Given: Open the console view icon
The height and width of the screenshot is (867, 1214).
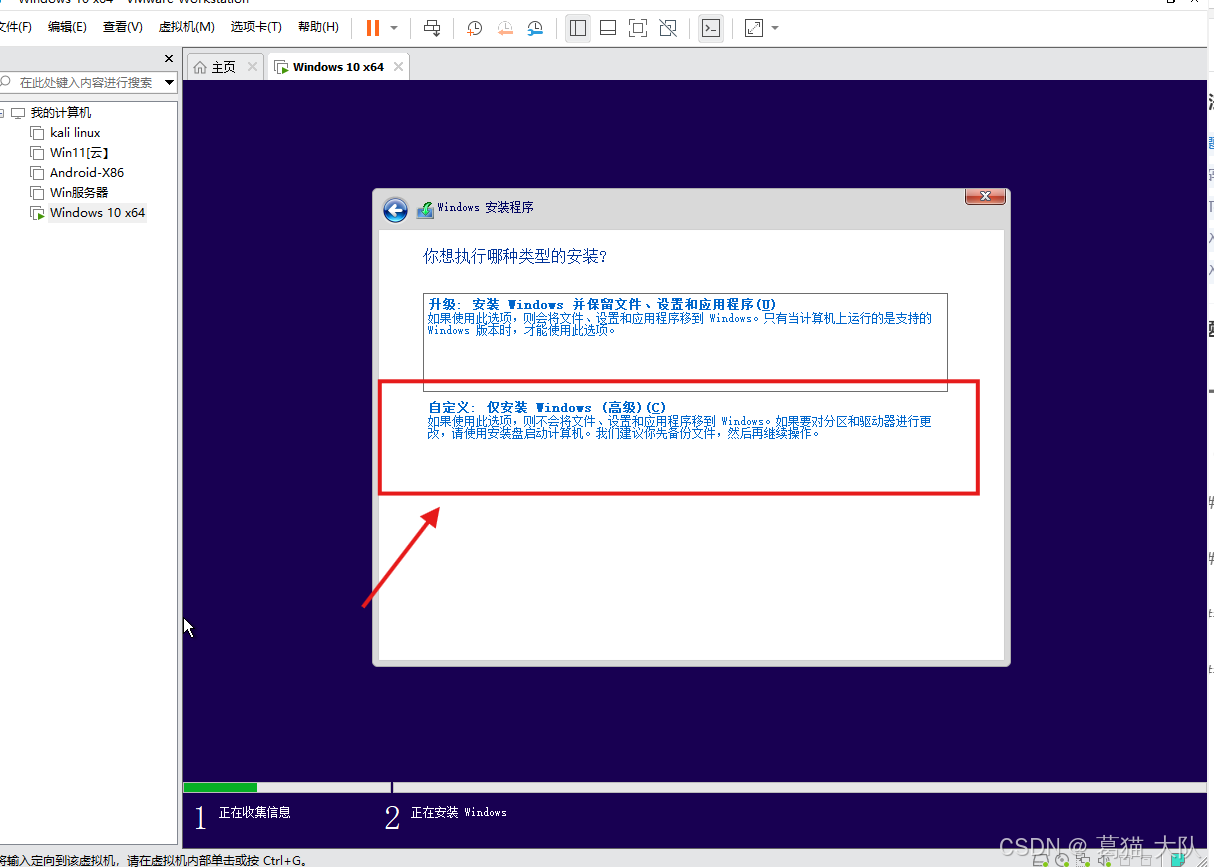Looking at the screenshot, I should click(x=710, y=28).
